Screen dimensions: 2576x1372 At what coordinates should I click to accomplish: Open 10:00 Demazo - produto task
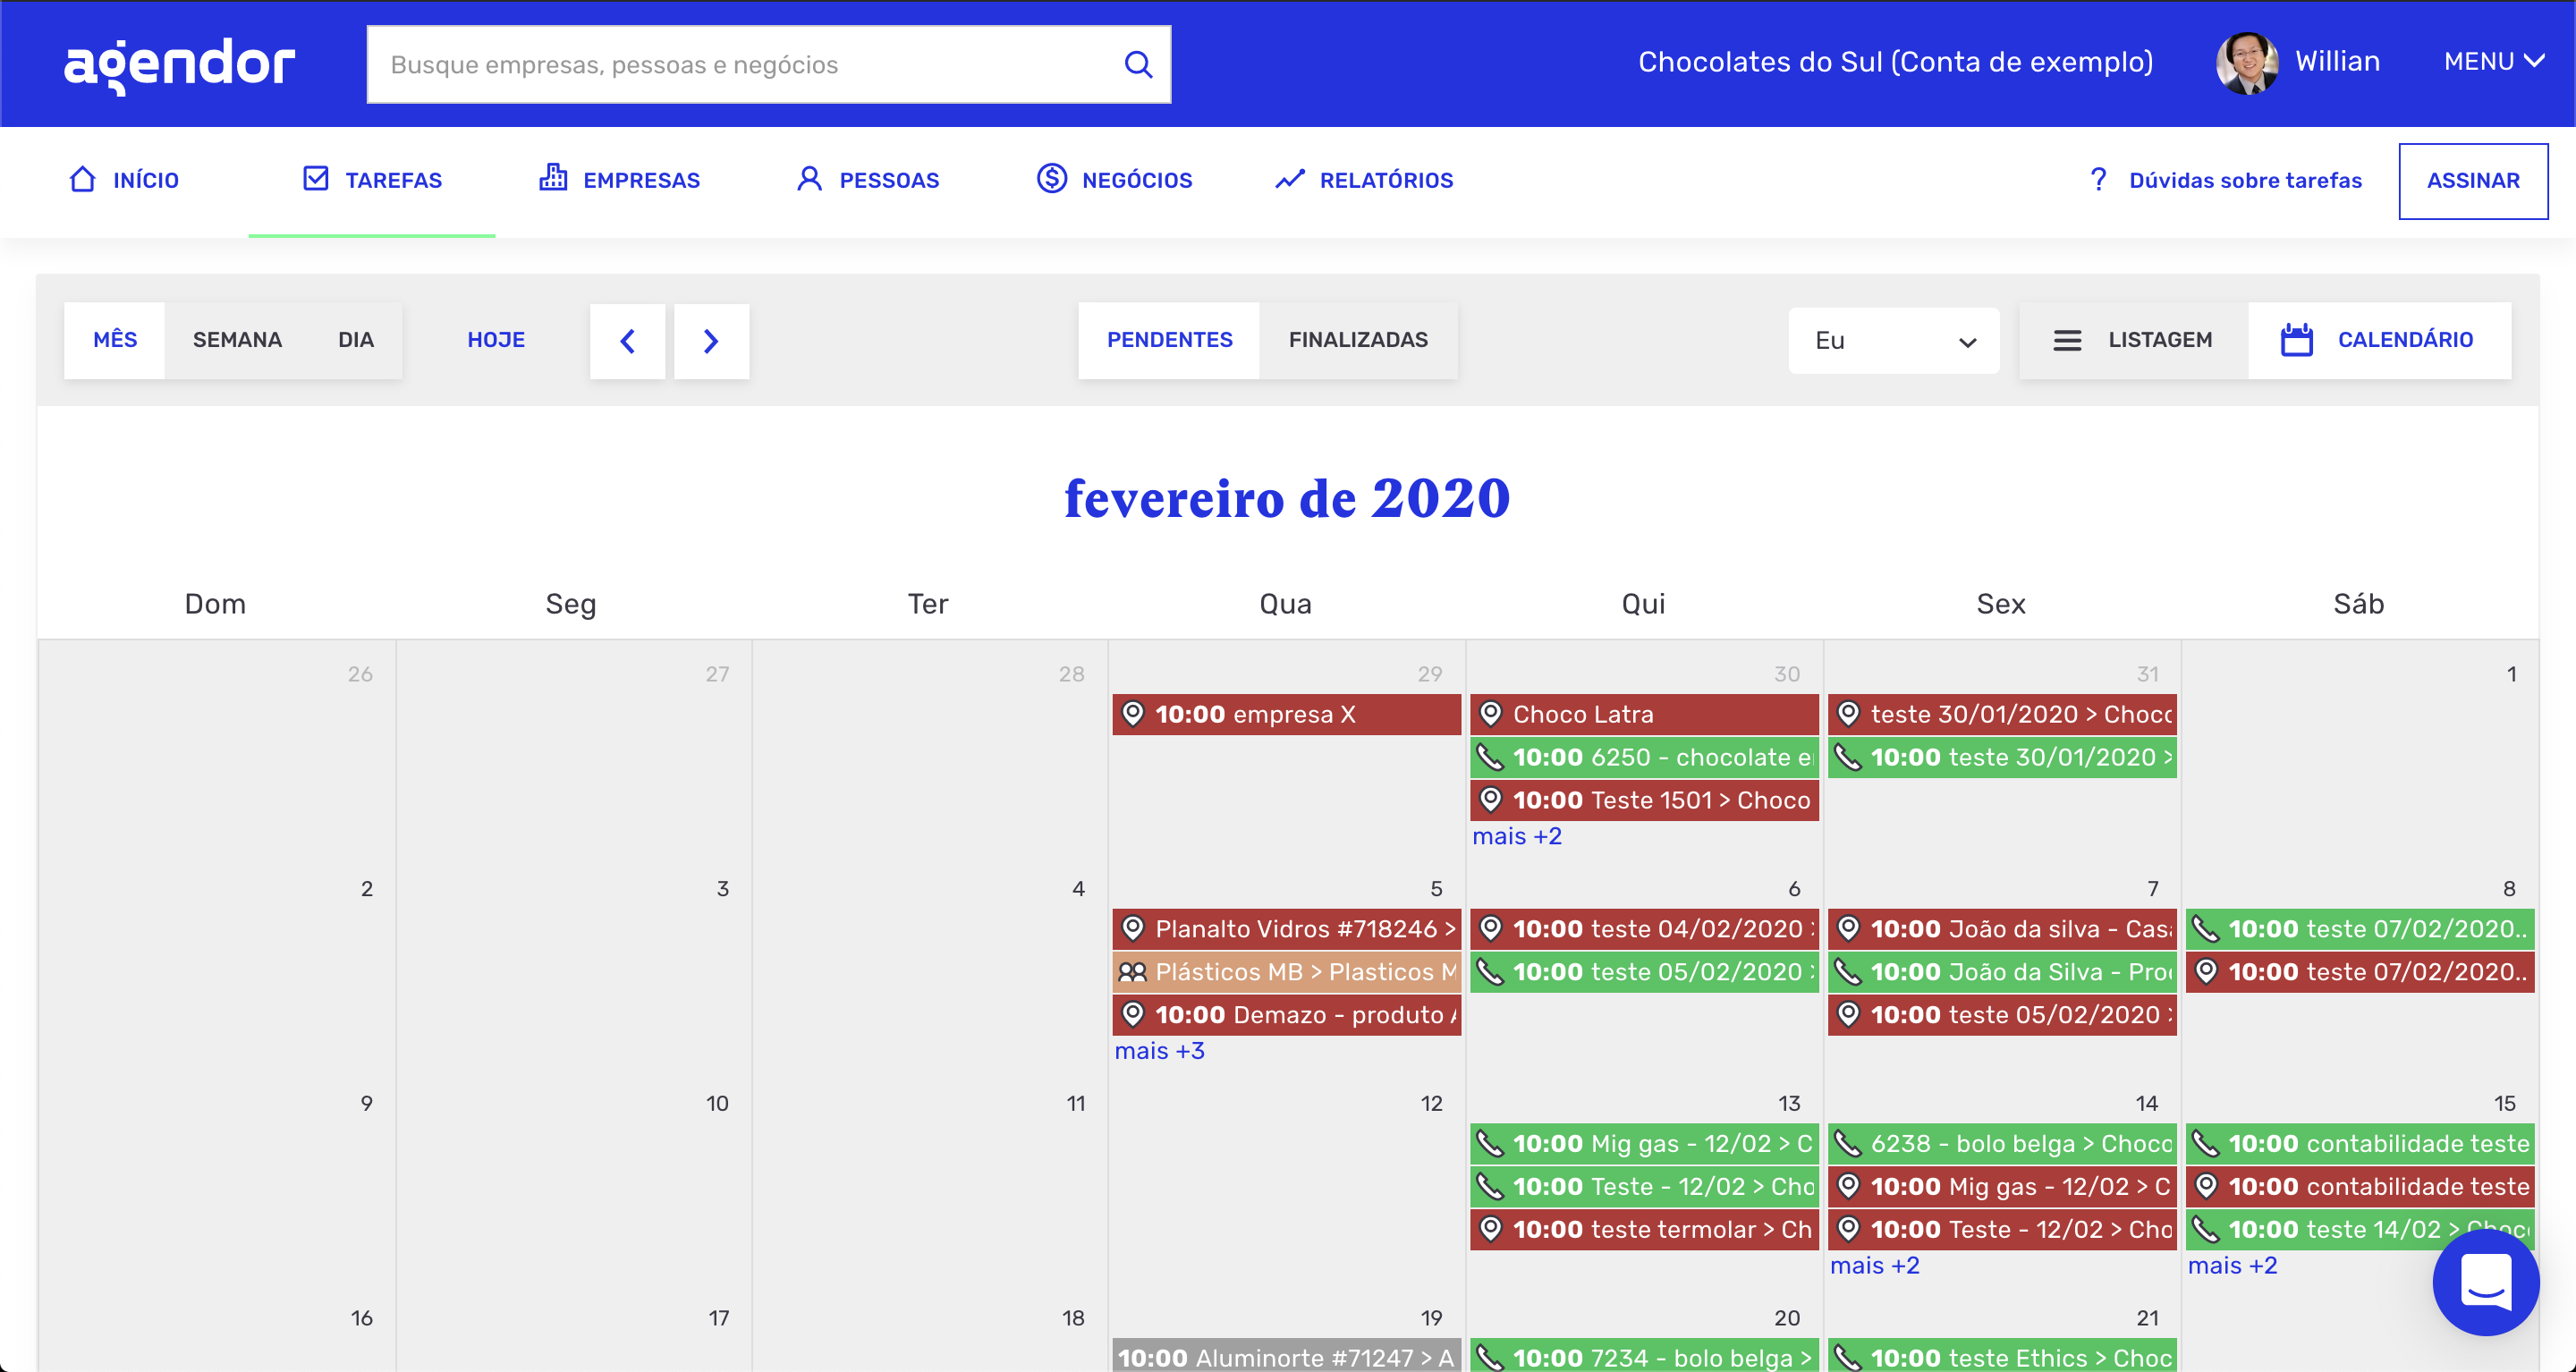pos(1286,1015)
